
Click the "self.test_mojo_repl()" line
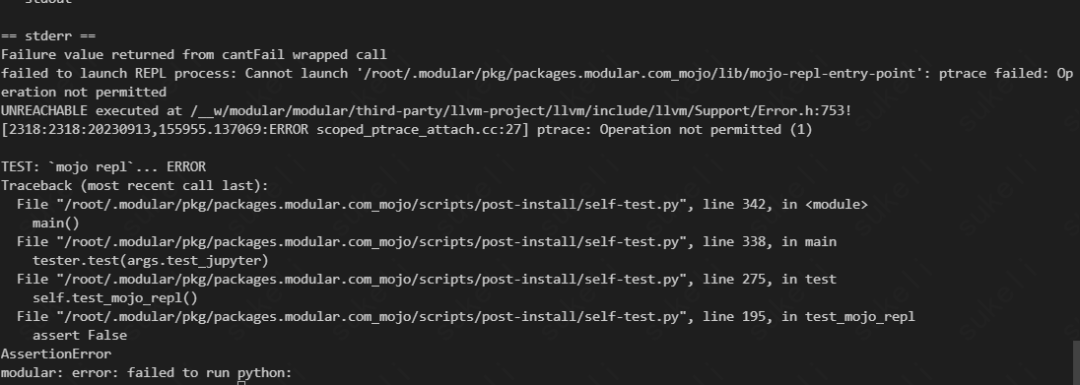click(115, 298)
